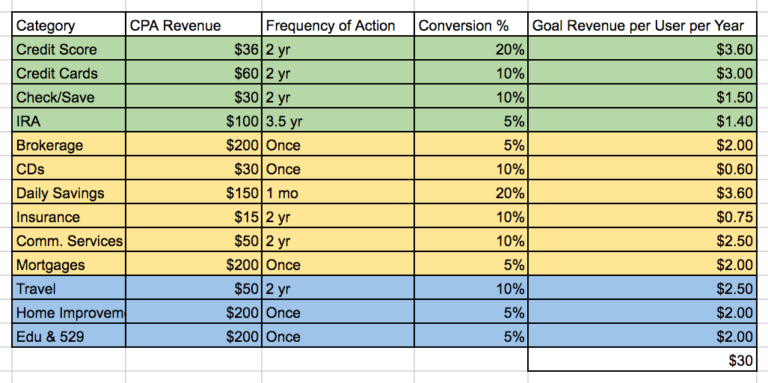Viewport: 768px width, 383px height.
Task: Select Goal Revenue per User per Year header
Action: click(x=642, y=25)
